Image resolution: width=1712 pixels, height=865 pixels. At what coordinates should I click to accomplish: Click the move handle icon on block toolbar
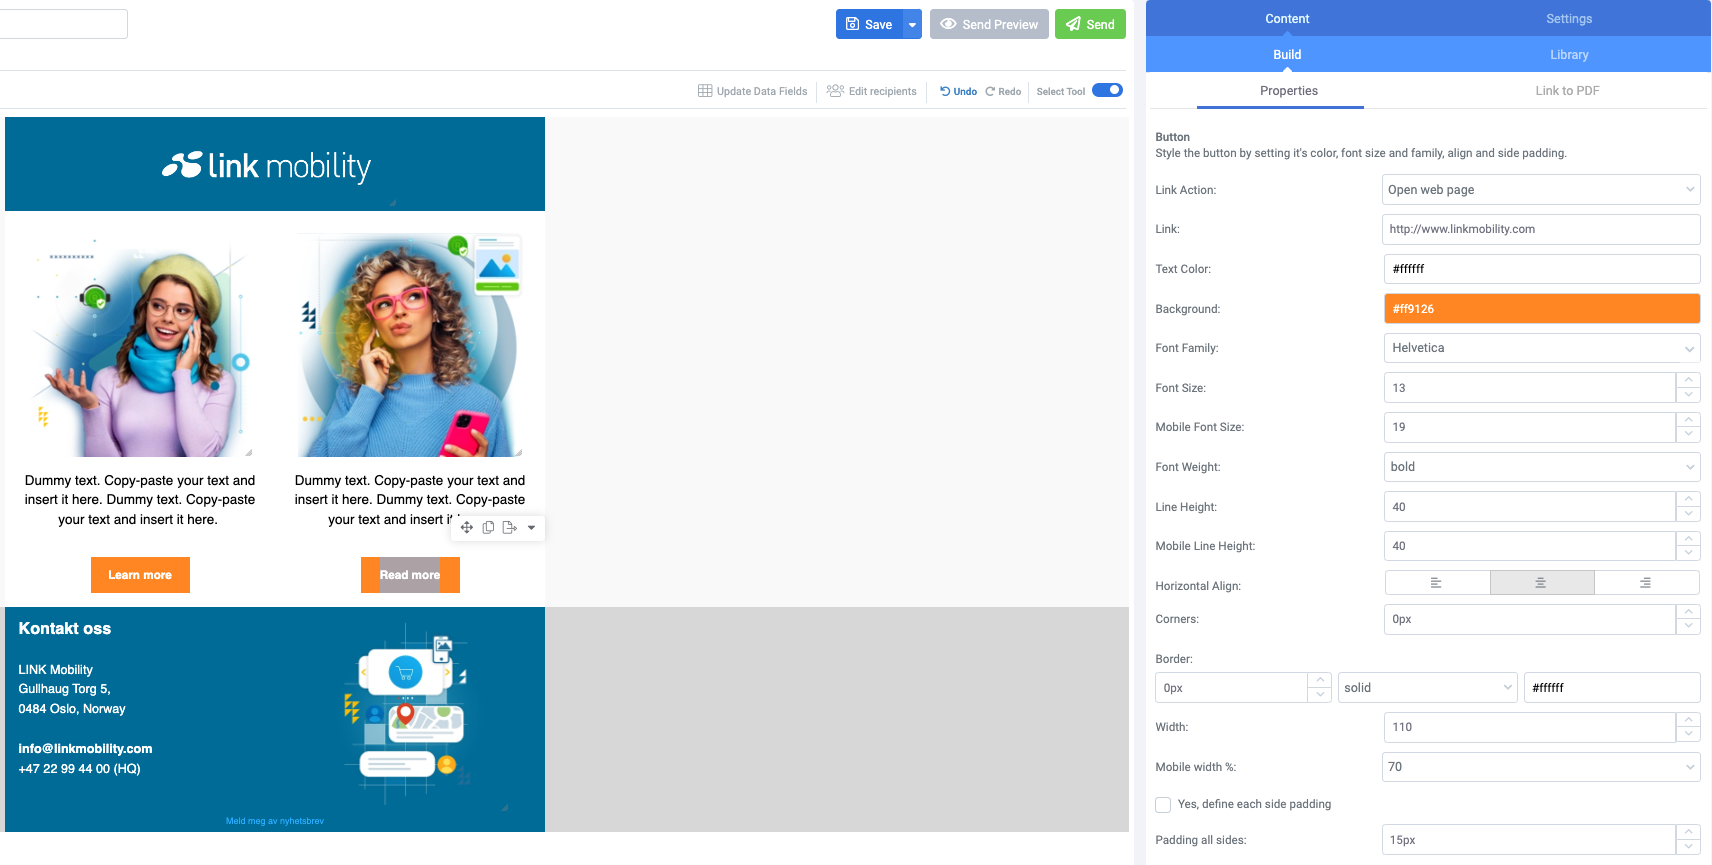pos(467,527)
